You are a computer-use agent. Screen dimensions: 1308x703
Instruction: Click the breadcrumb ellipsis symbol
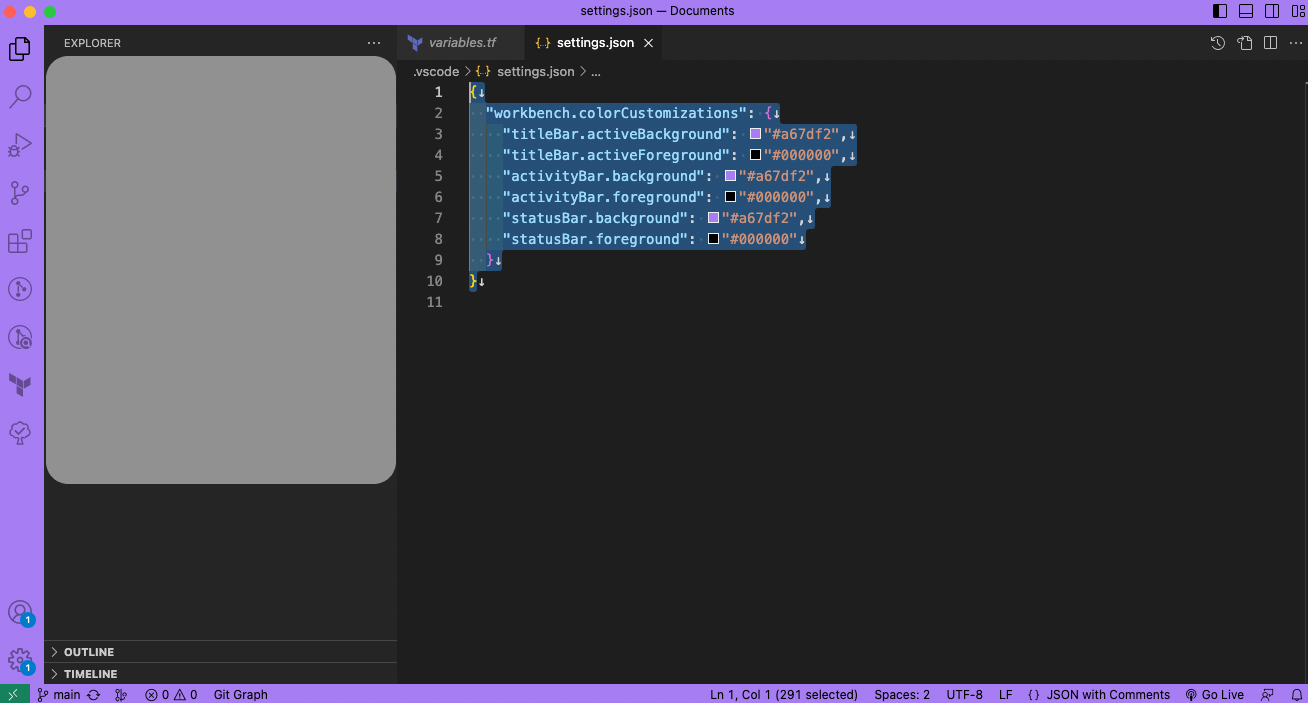(x=596, y=72)
